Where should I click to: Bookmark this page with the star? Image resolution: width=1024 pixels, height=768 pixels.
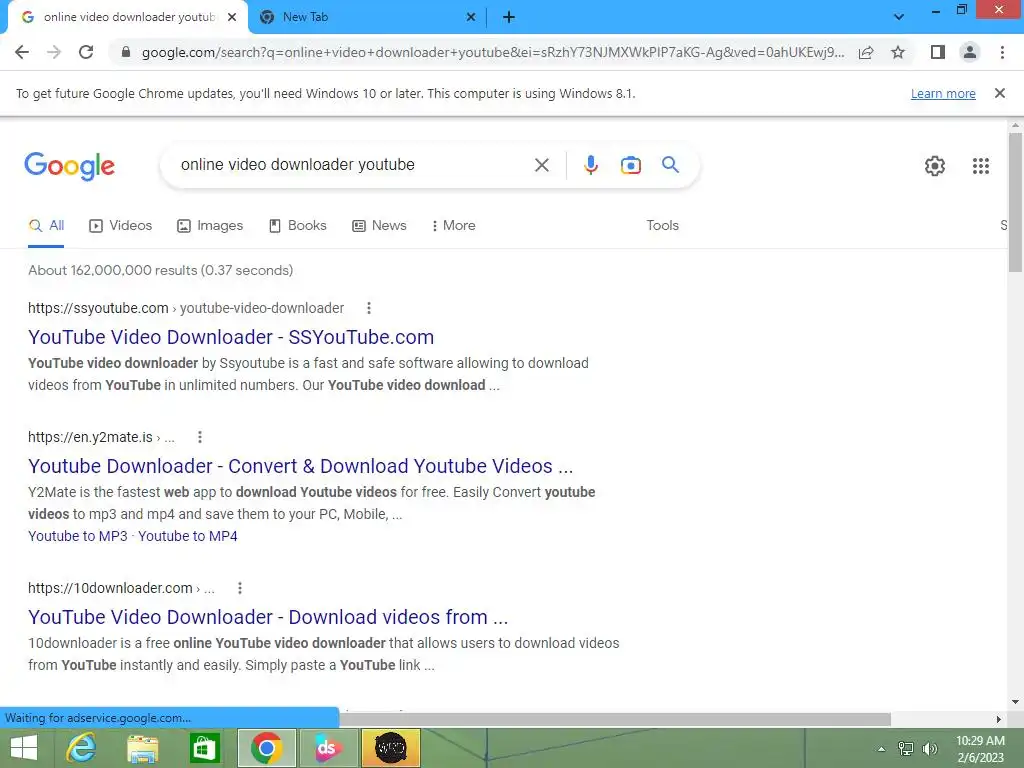pos(898,52)
